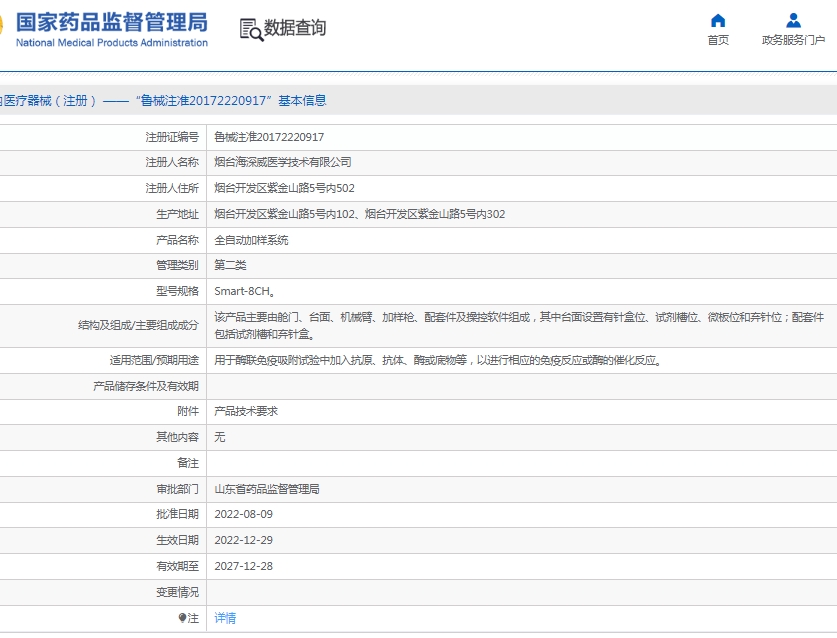
Task: Select registration number value 鲁械注准20172220917
Action: tap(269, 137)
